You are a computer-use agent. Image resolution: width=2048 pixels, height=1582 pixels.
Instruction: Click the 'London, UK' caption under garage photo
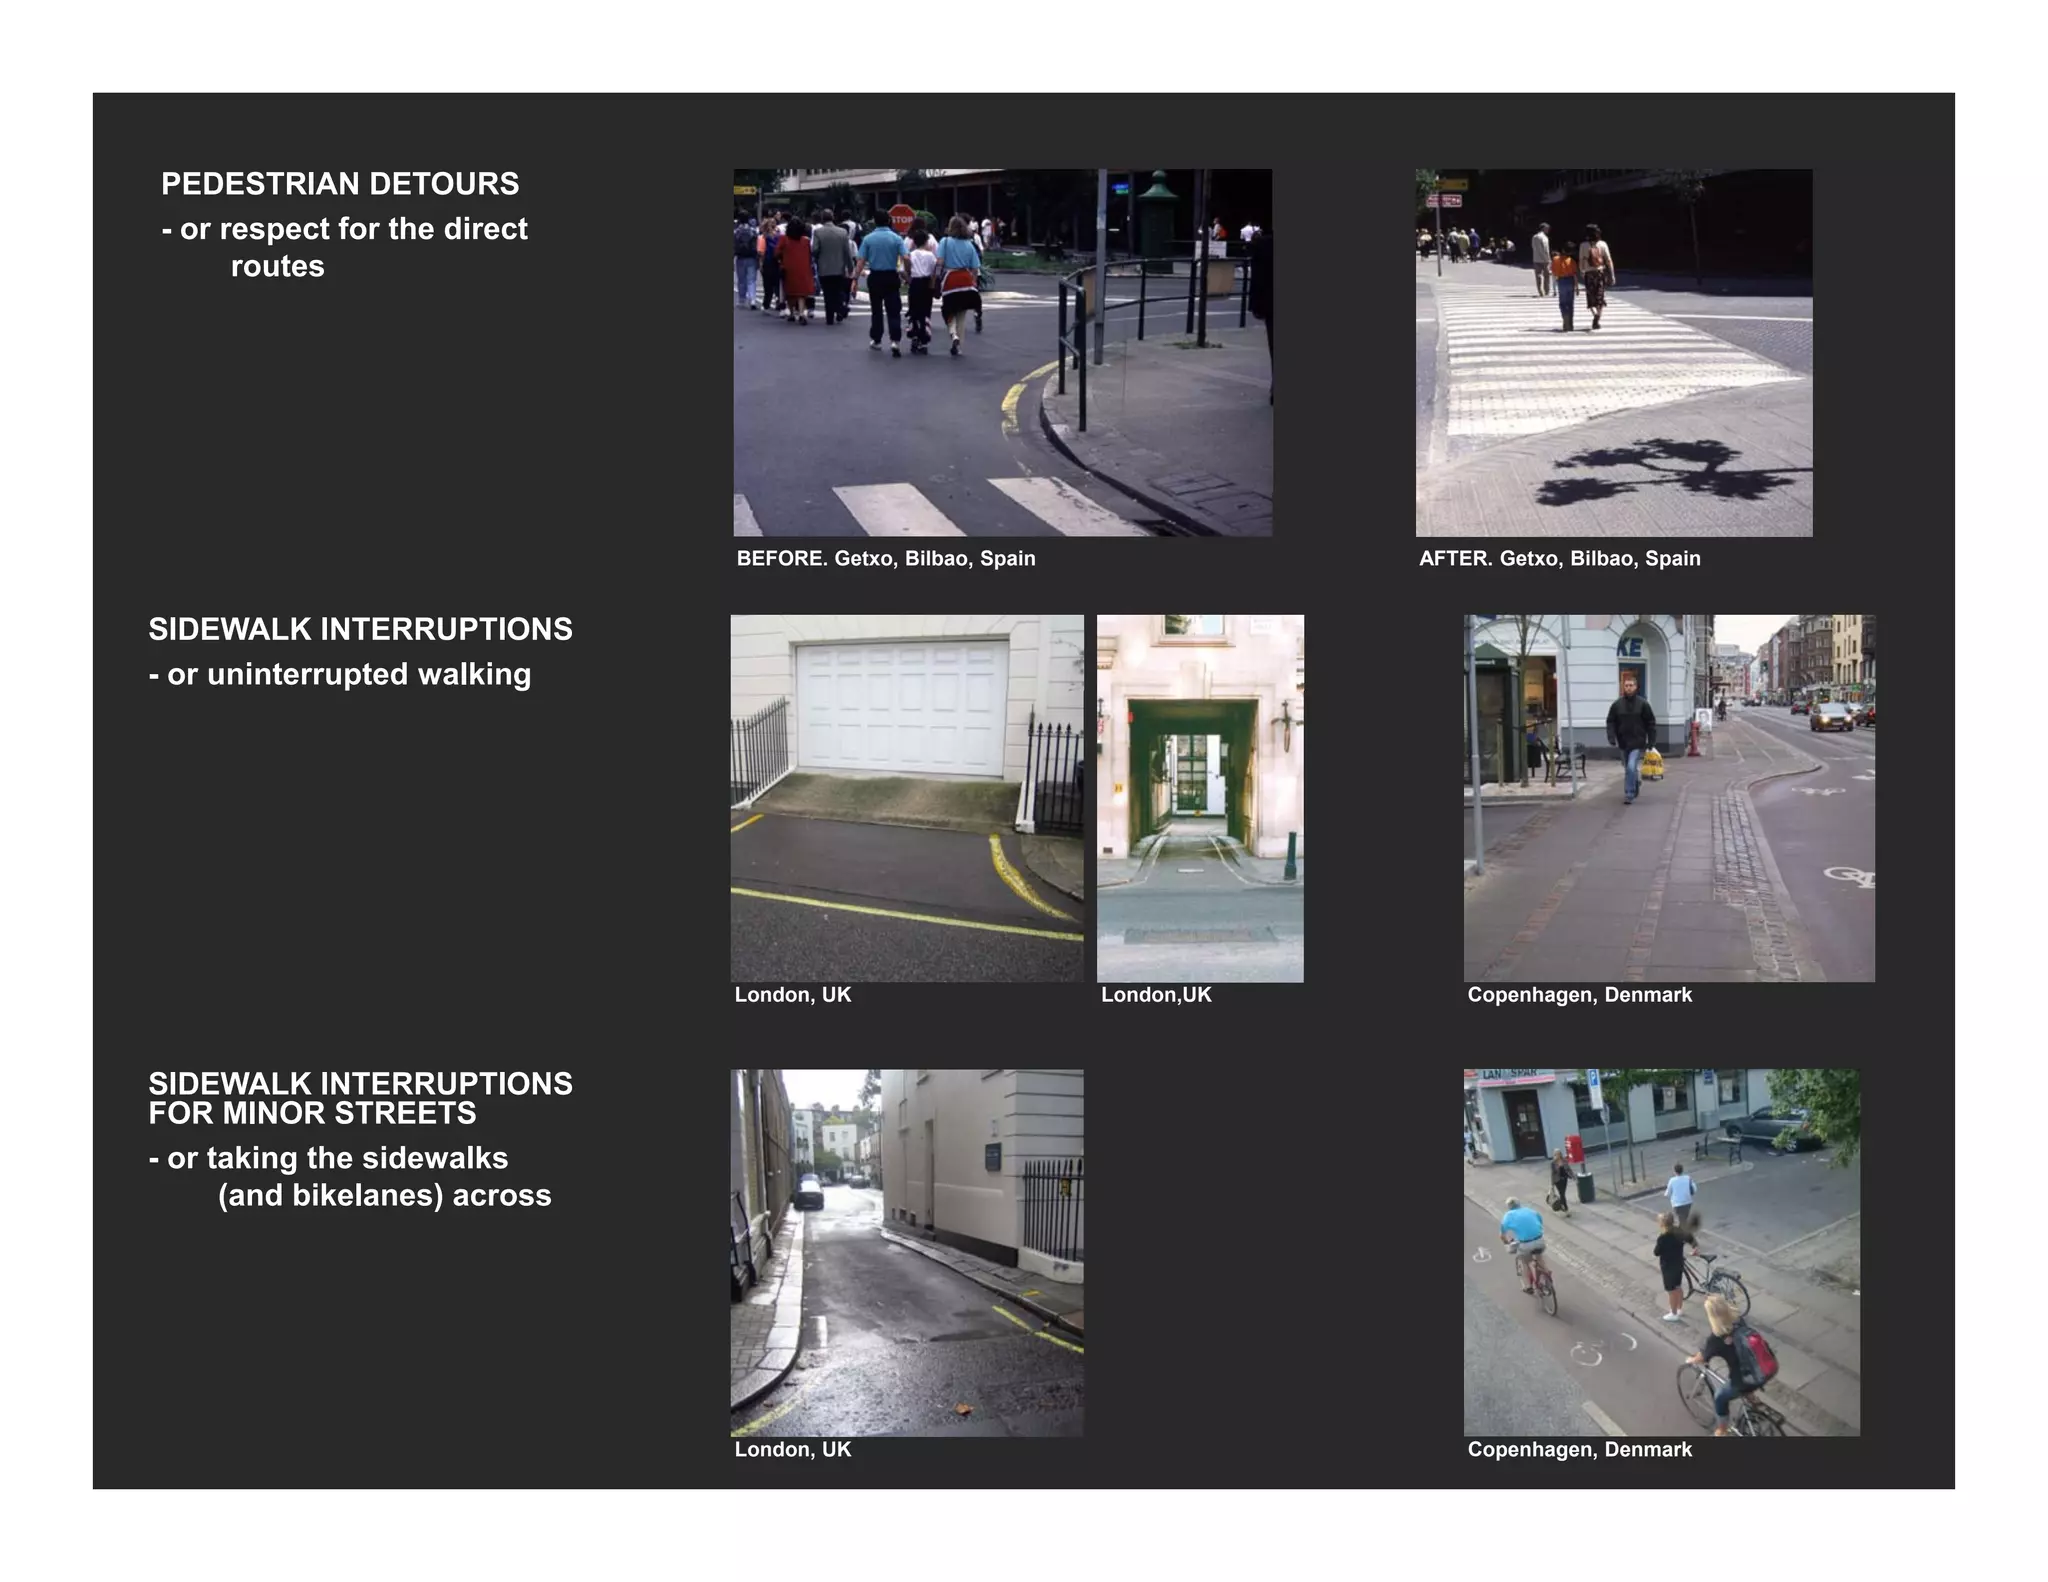pyautogui.click(x=793, y=995)
